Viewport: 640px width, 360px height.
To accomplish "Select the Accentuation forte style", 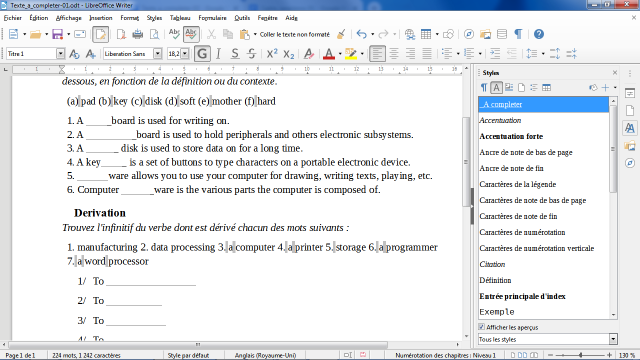I will [x=543, y=136].
